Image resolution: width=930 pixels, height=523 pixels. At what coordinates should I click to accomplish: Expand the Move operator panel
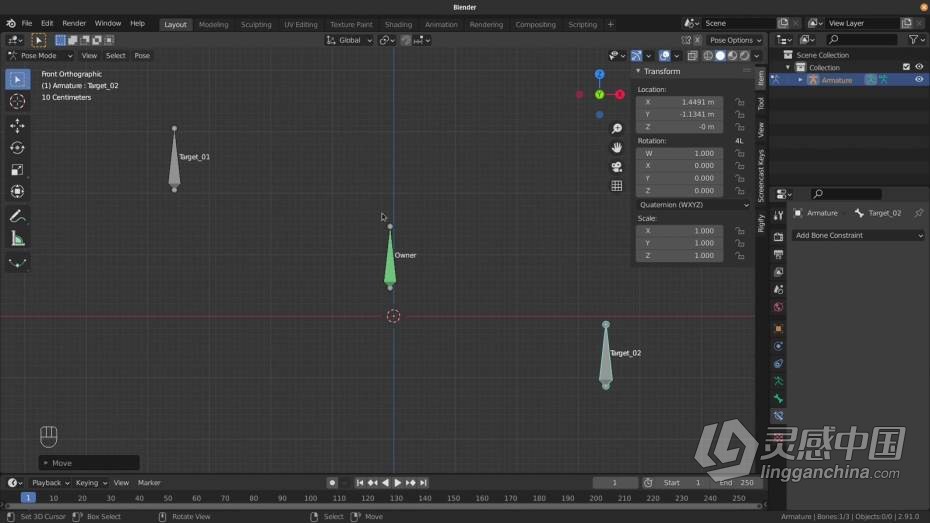tap(46, 463)
